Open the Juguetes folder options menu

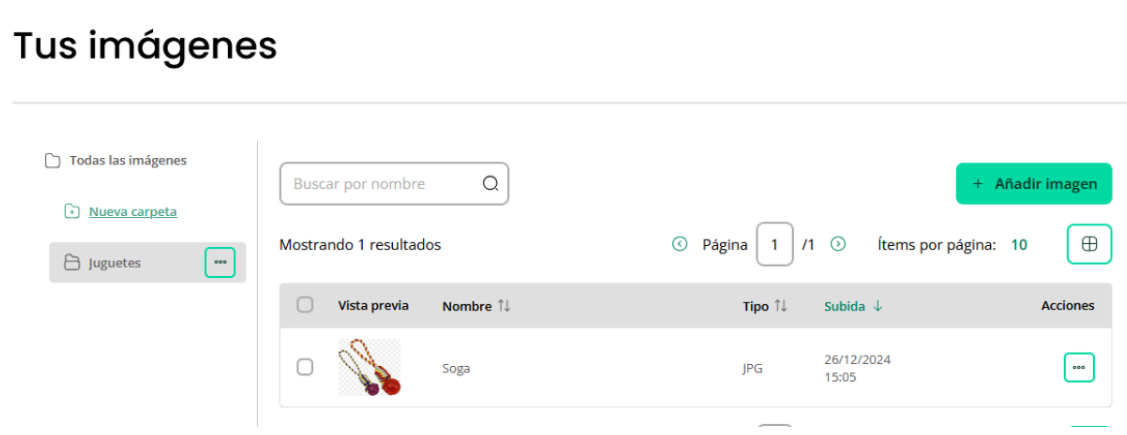pos(220,262)
